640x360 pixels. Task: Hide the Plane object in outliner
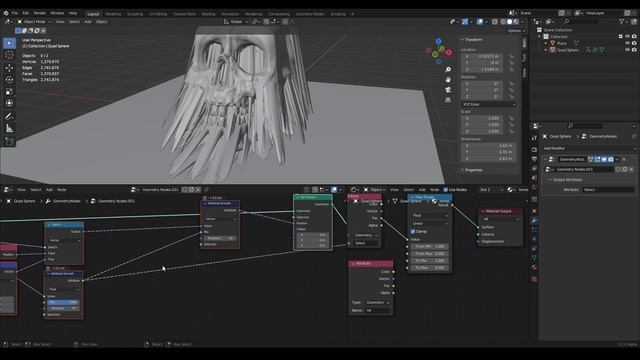[627, 43]
